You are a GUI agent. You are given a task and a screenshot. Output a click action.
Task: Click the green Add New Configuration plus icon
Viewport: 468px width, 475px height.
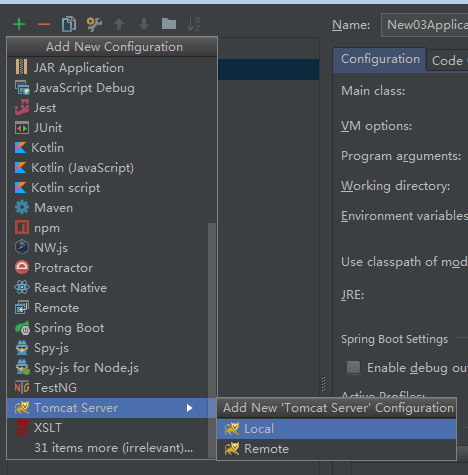coord(19,24)
